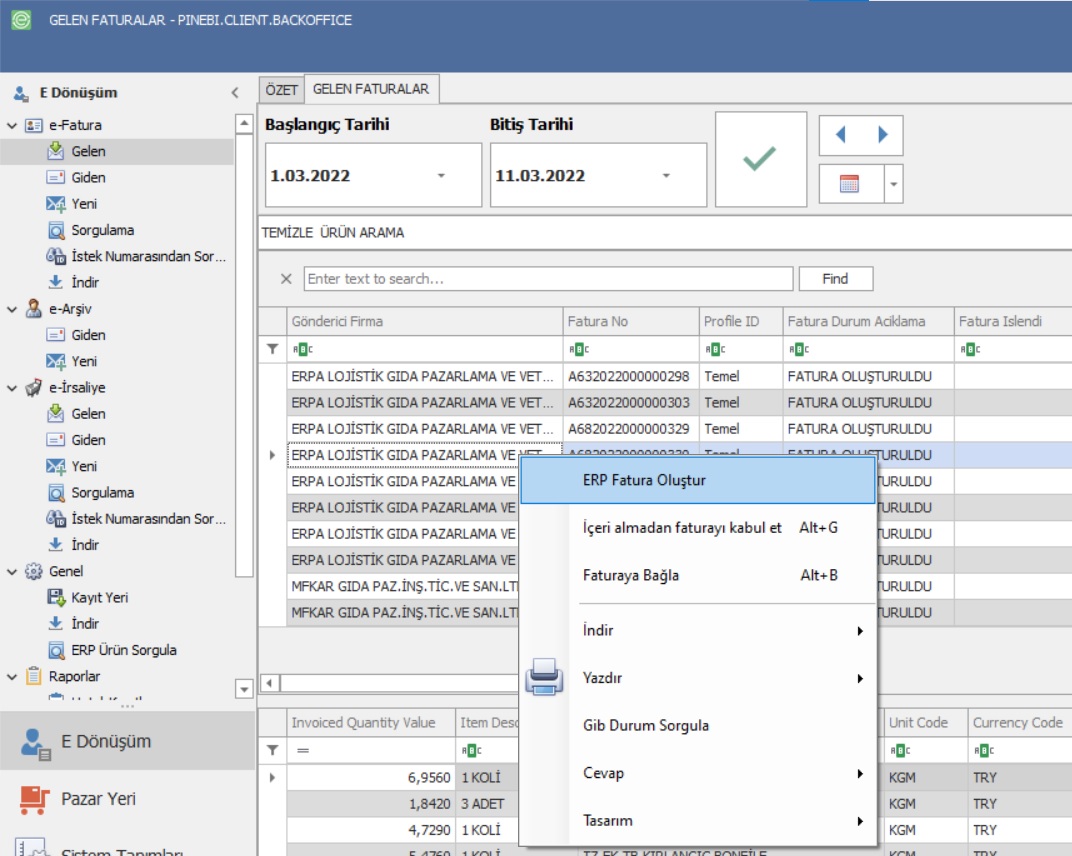Expand the calendar button dropdown arrow
The height and width of the screenshot is (856, 1072).
tap(892, 184)
